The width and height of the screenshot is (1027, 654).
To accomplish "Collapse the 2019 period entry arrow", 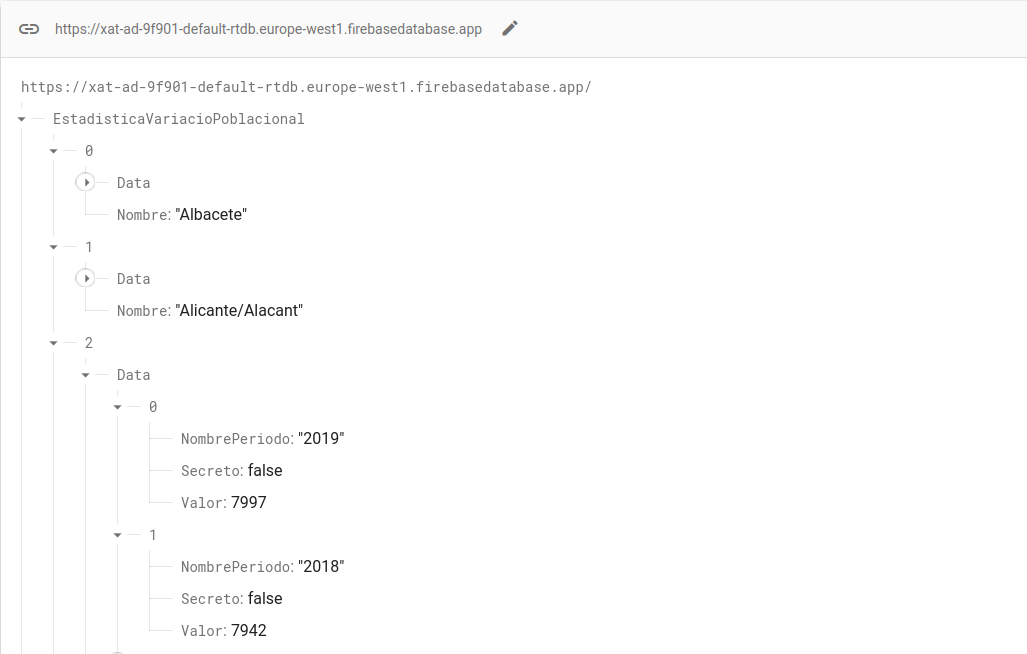I will point(117,407).
